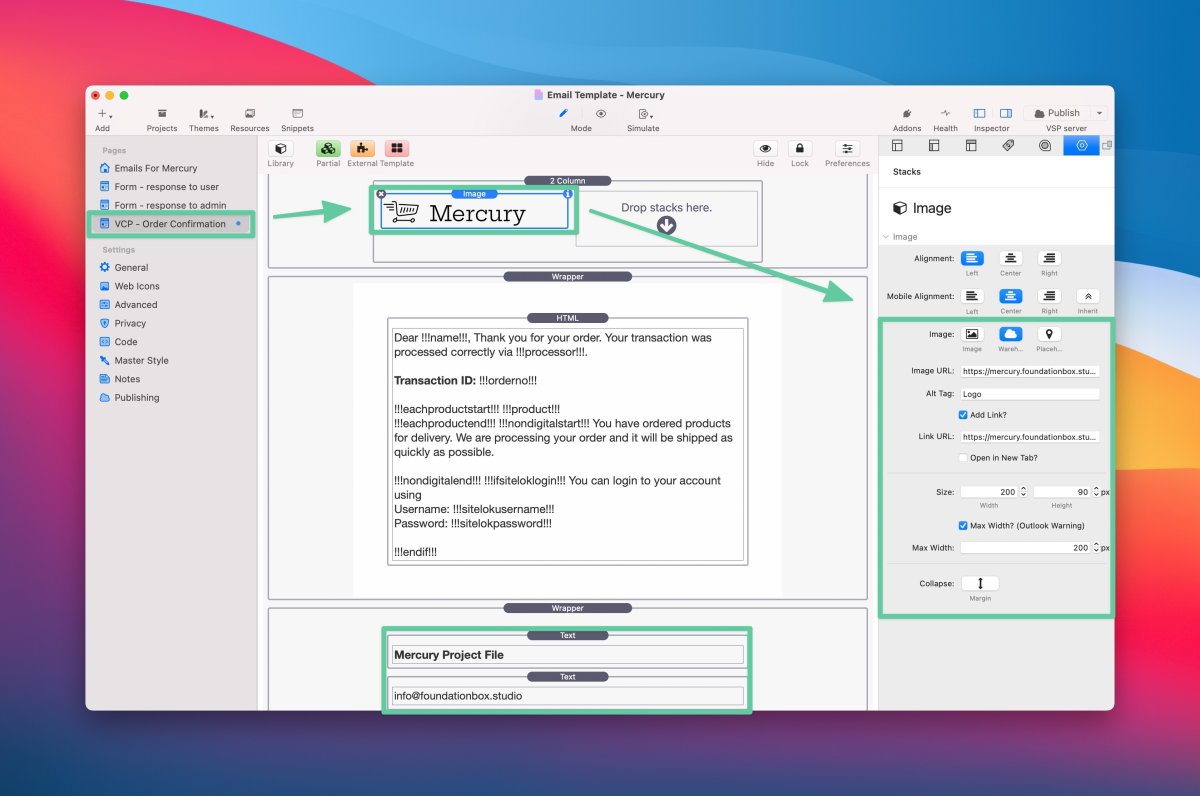Open the Library stacks icon
This screenshot has height=796, width=1200.
[x=280, y=149]
